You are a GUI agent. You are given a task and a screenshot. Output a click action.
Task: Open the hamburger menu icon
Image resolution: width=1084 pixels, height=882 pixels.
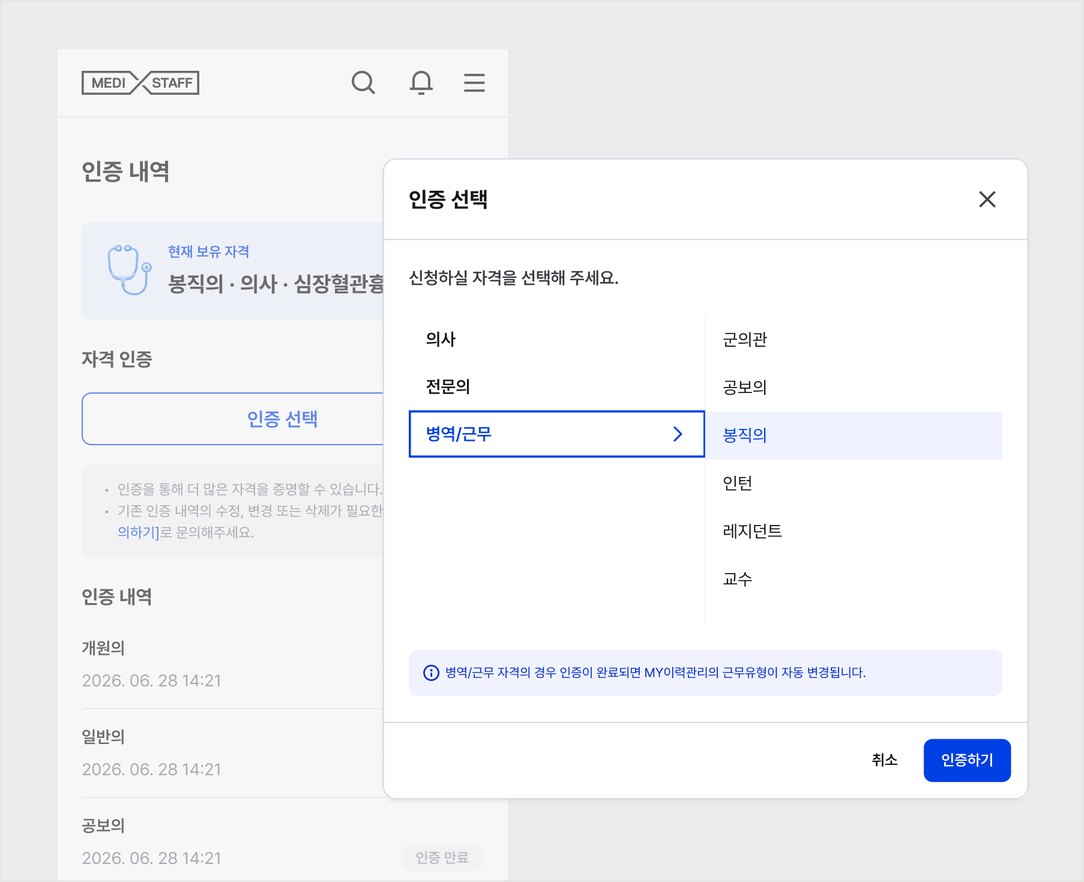[474, 82]
